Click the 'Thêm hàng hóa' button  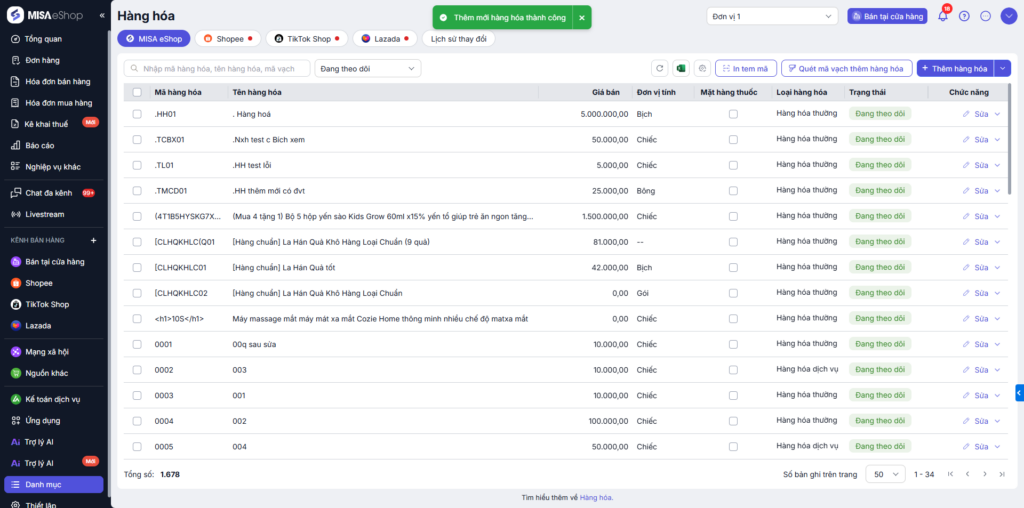click(x=954, y=68)
